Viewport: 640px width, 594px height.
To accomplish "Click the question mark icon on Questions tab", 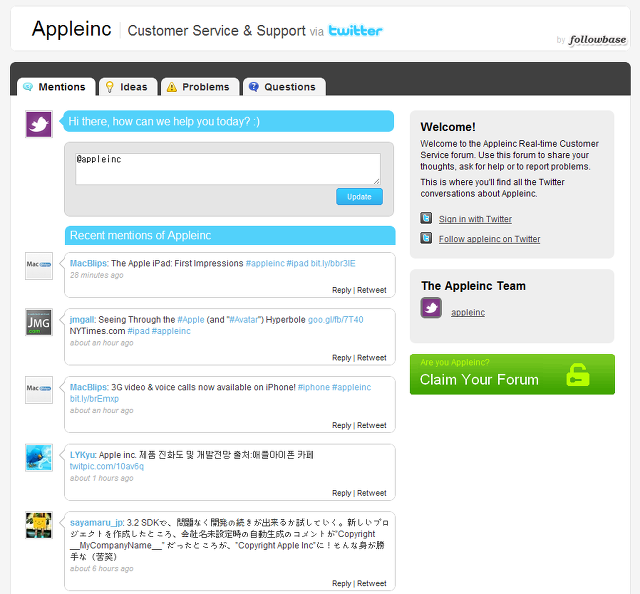I will (254, 87).
